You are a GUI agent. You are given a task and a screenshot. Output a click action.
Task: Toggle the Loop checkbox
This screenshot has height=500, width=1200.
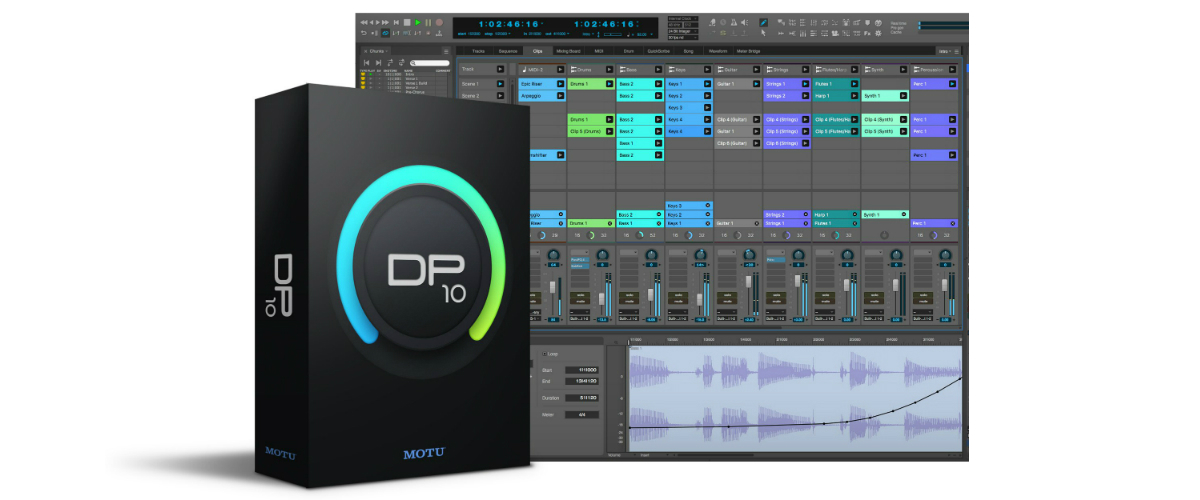tap(544, 354)
